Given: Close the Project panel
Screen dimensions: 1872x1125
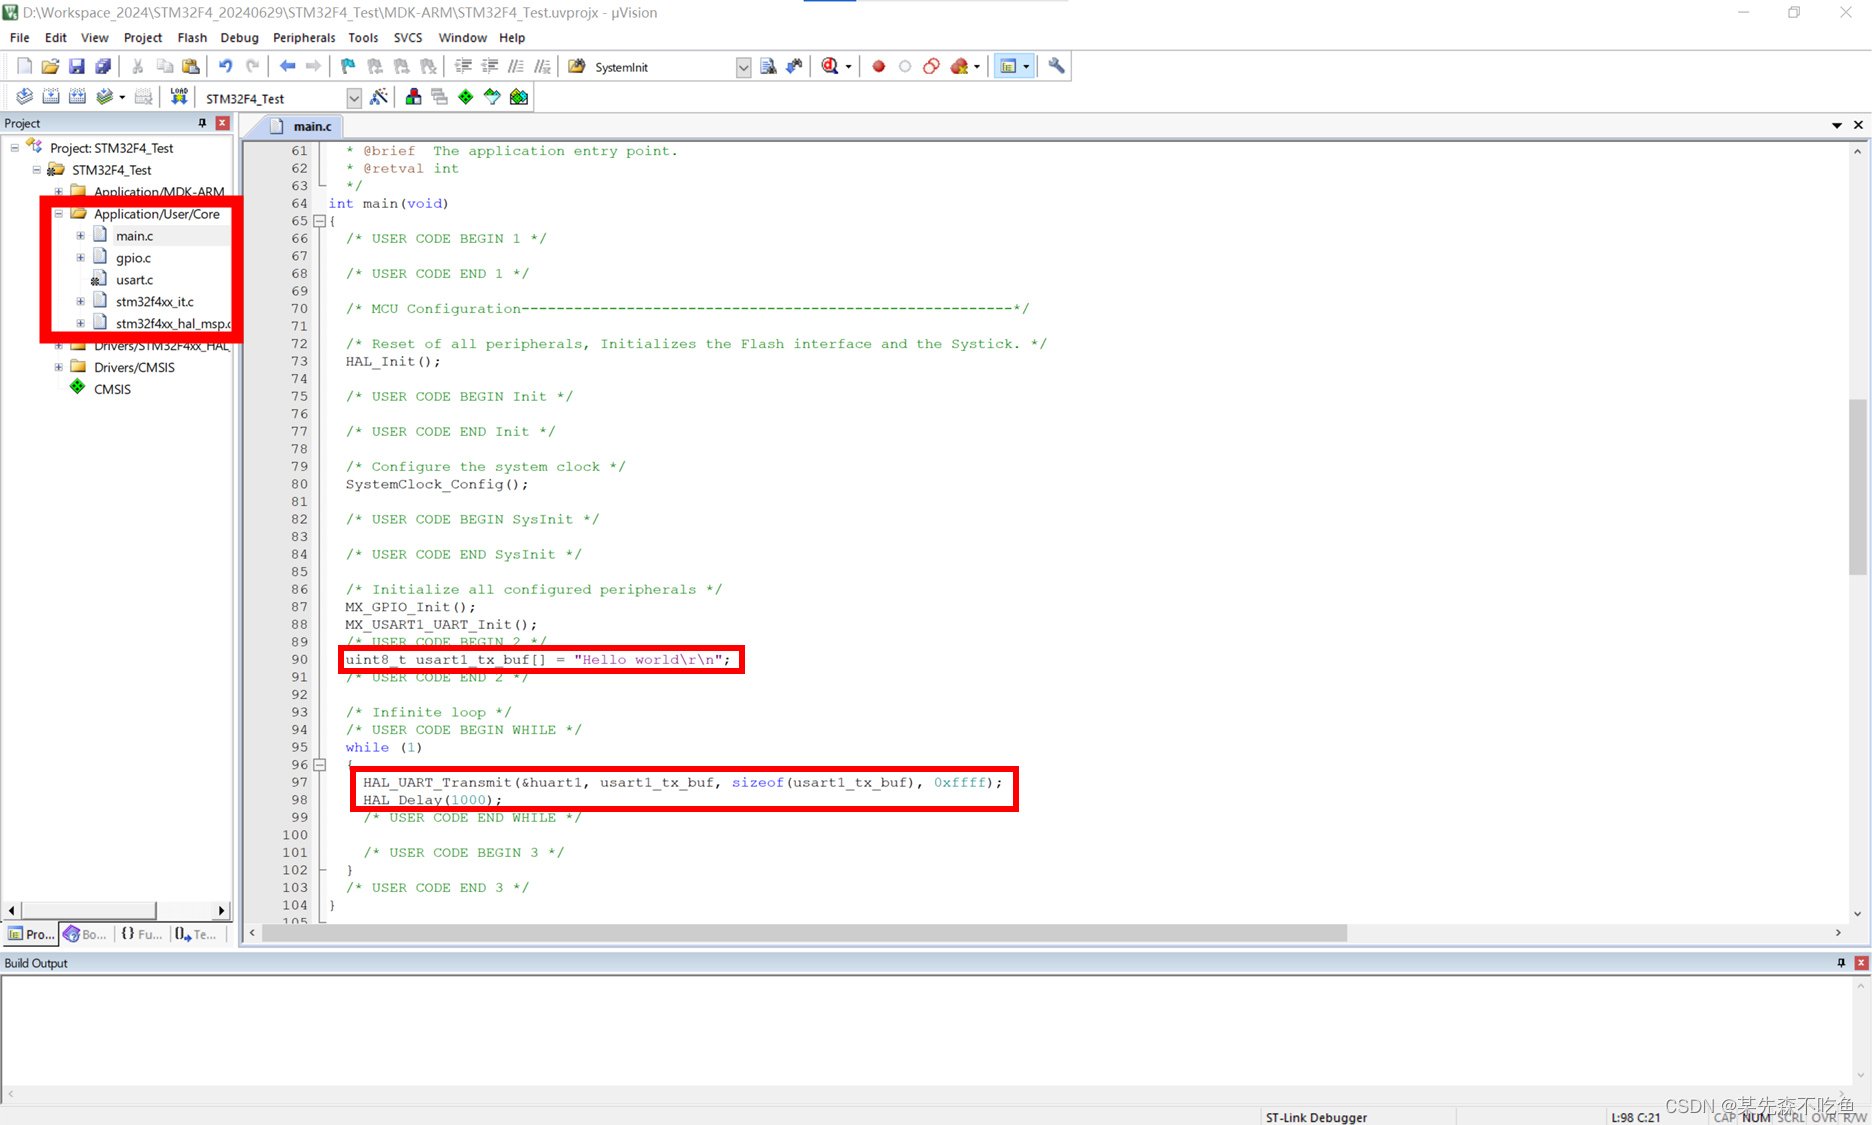Looking at the screenshot, I should (223, 123).
